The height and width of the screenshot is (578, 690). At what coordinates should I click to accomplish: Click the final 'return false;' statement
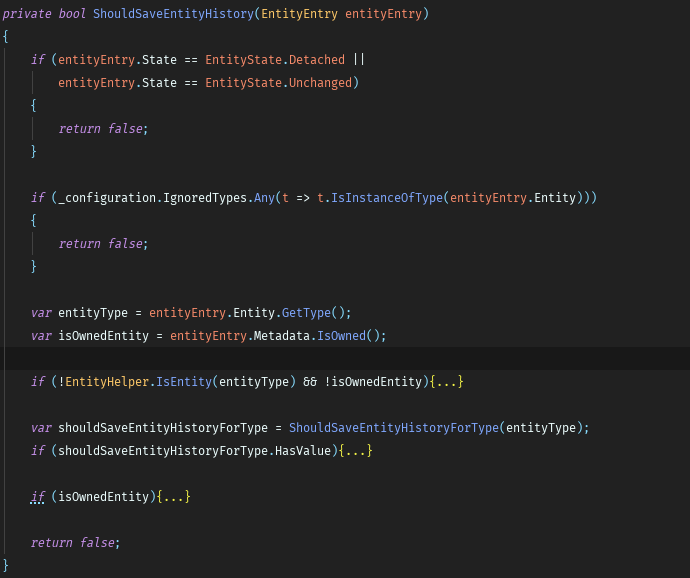click(x=75, y=543)
